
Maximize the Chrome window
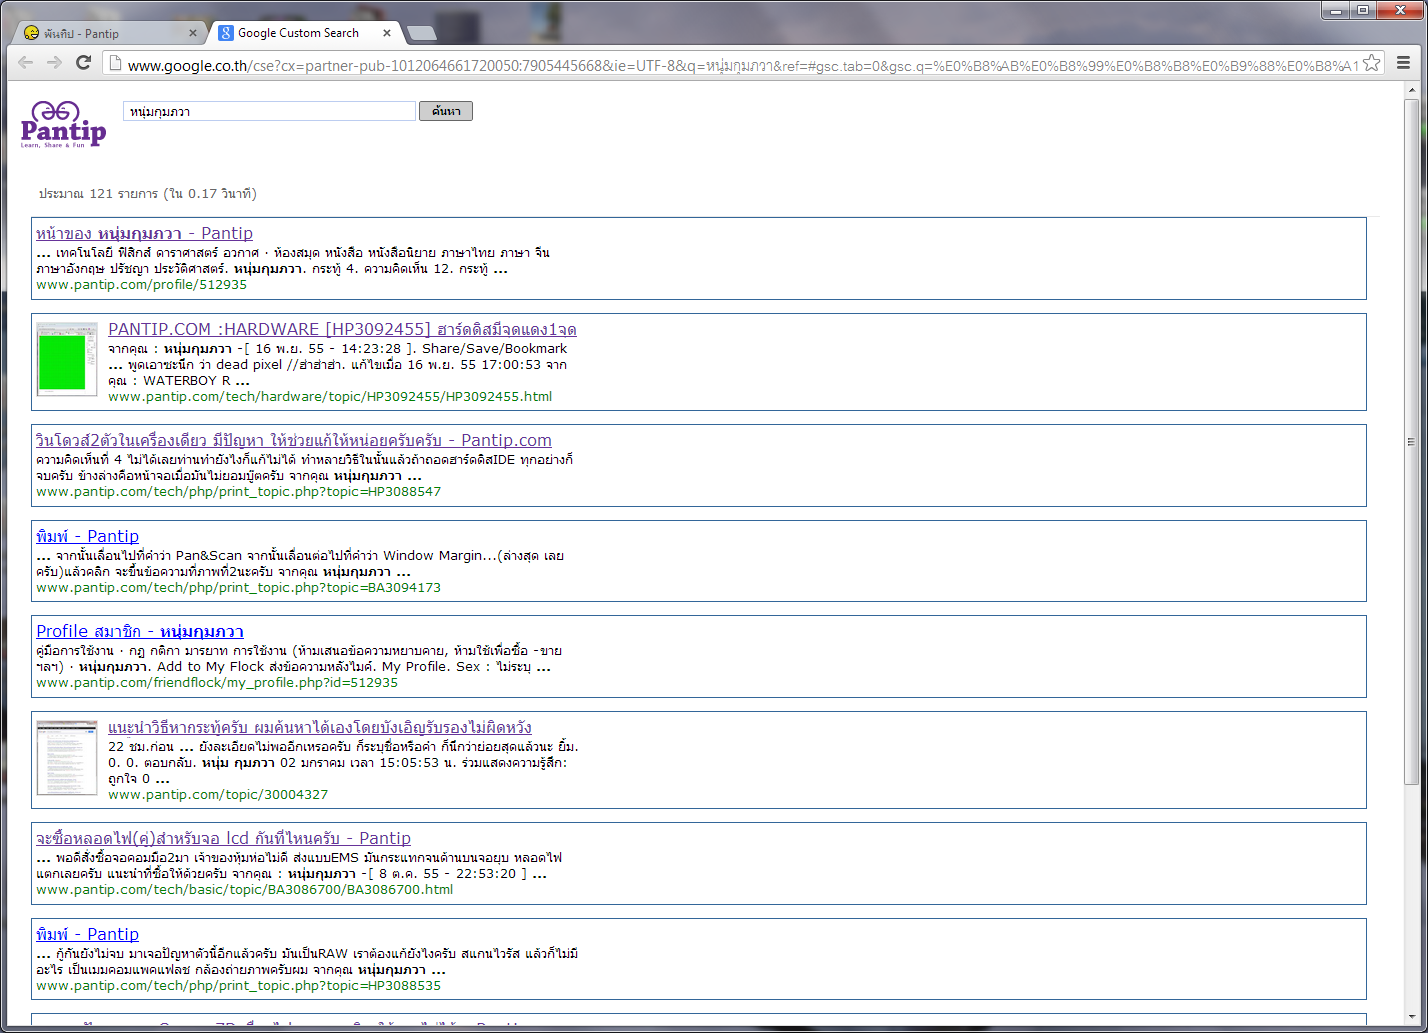pos(1362,9)
